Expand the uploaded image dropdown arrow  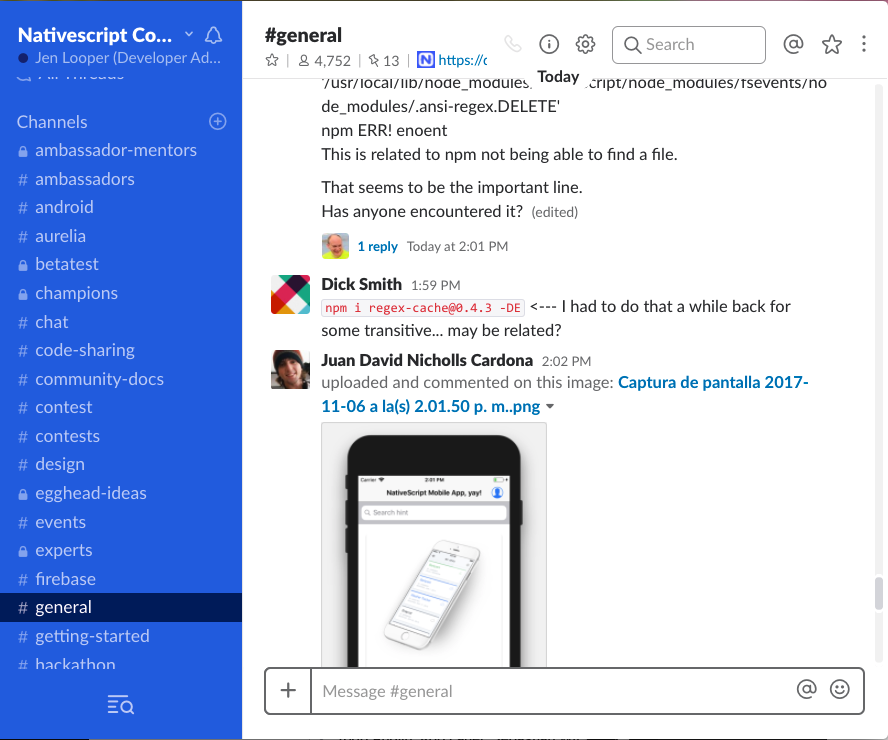click(x=549, y=407)
